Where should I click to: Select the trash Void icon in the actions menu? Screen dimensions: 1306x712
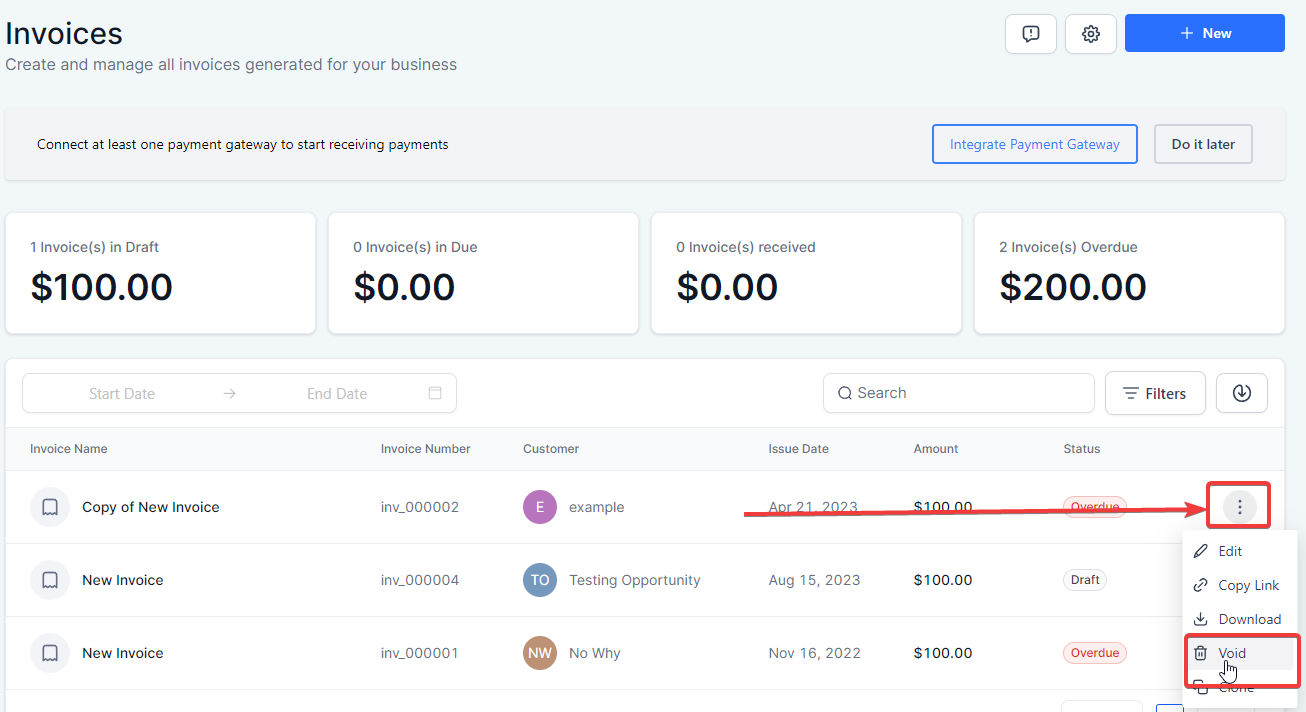pyautogui.click(x=1203, y=652)
